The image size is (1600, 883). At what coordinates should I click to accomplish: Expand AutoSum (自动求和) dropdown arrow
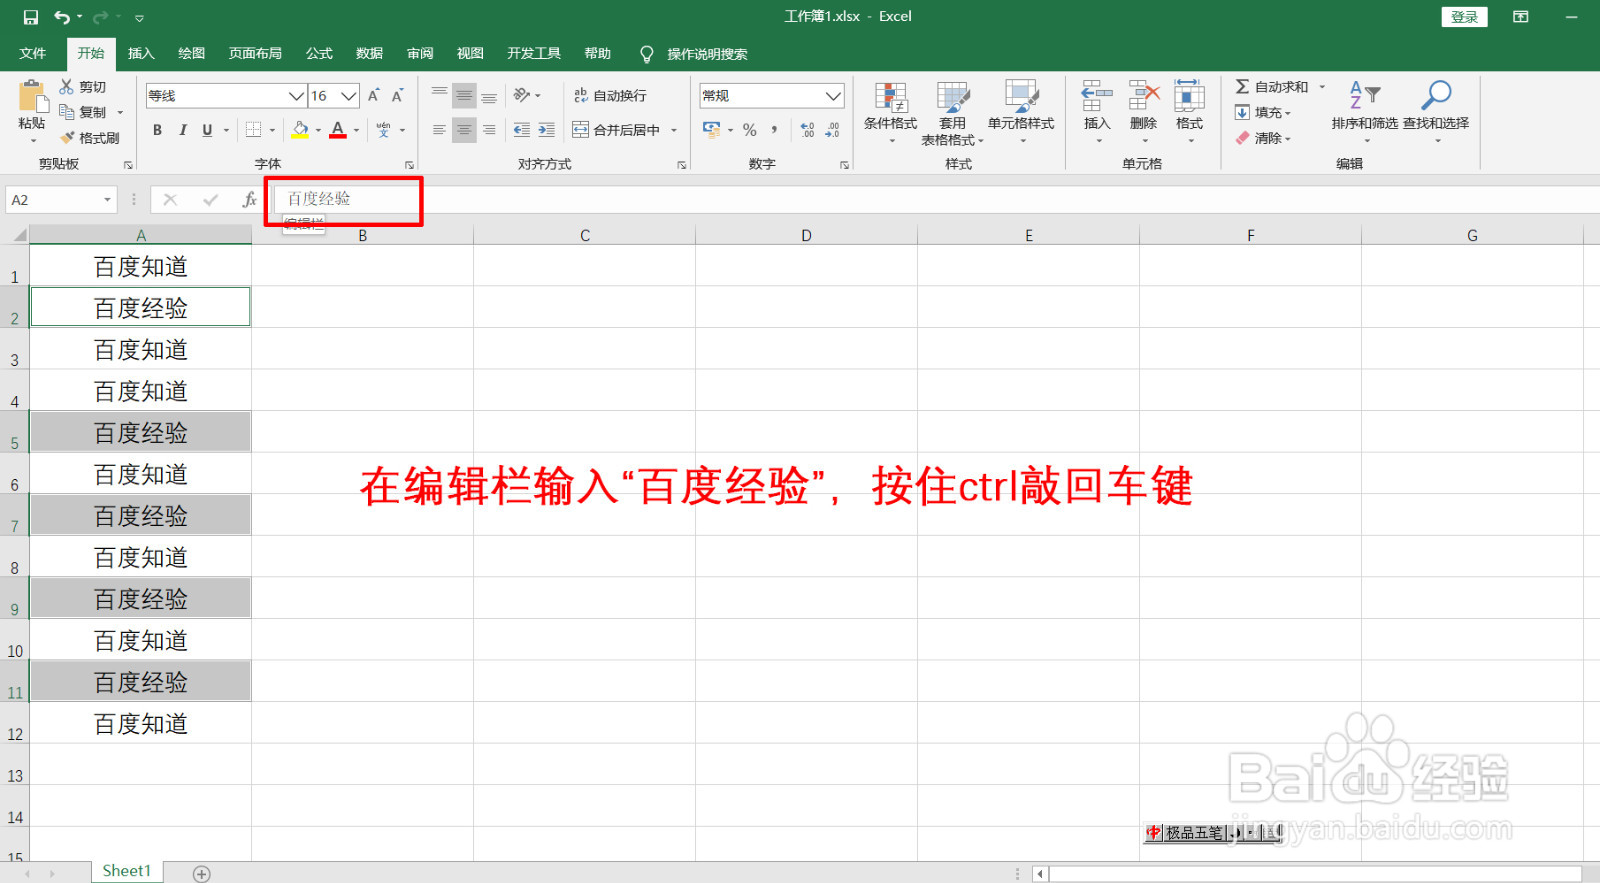pos(1322,87)
